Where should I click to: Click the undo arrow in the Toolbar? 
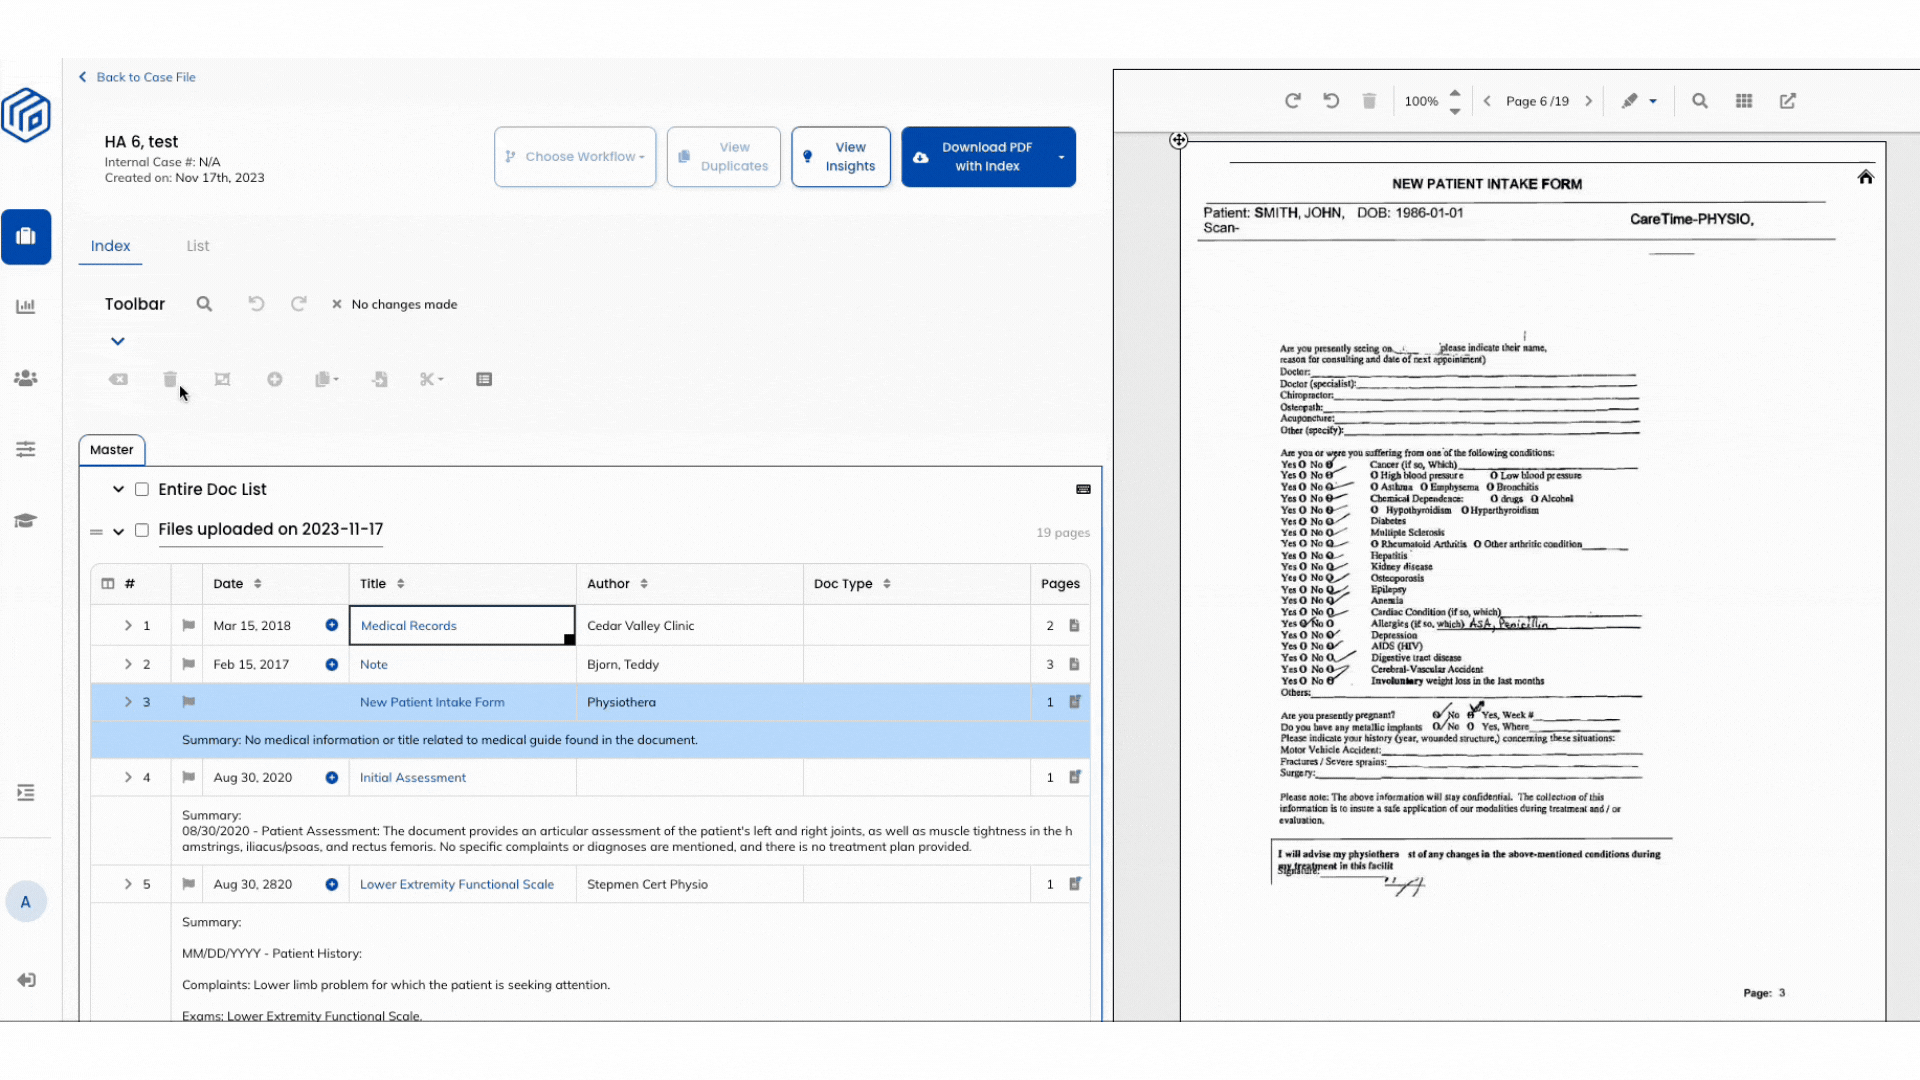[x=256, y=303]
